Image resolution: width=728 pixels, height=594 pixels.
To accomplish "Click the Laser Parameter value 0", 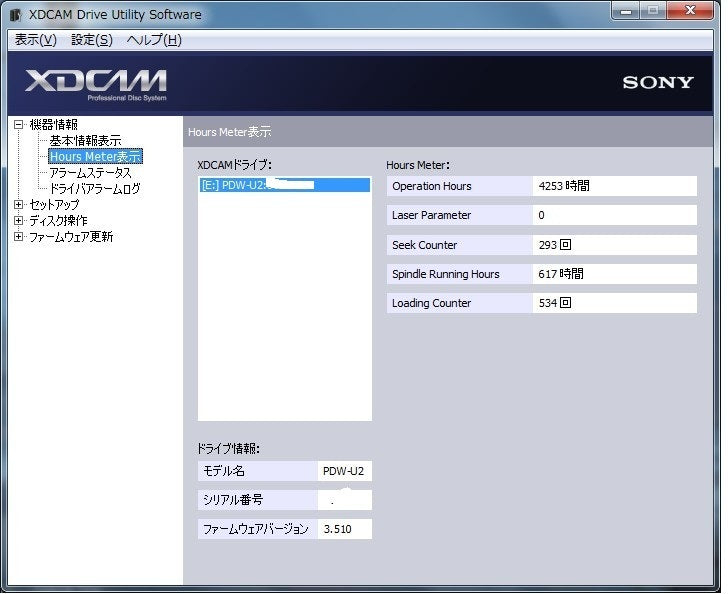I will 615,215.
